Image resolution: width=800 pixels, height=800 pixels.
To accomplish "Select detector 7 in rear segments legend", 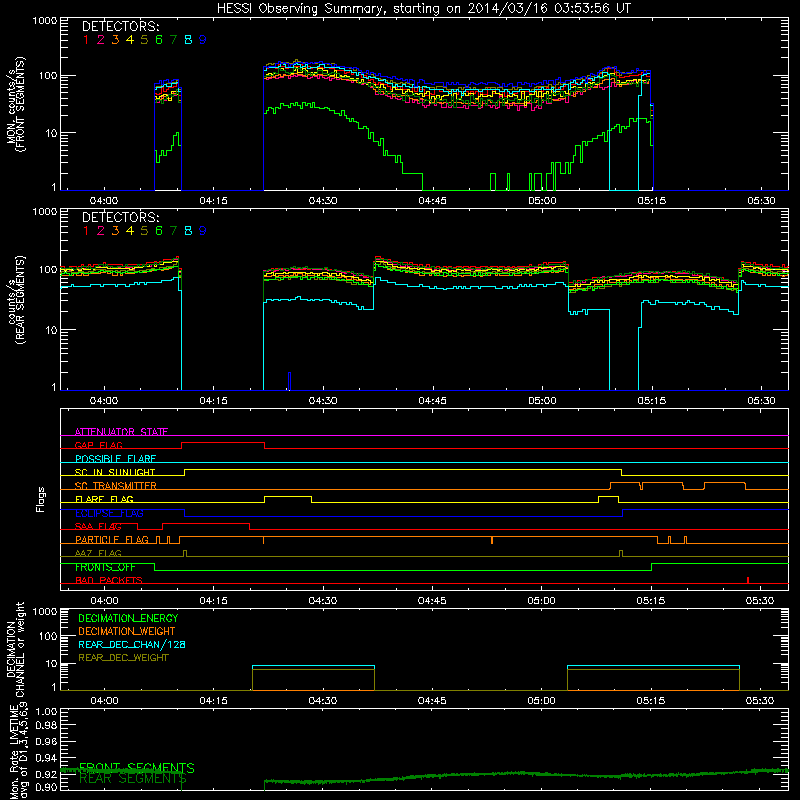I will tap(173, 231).
